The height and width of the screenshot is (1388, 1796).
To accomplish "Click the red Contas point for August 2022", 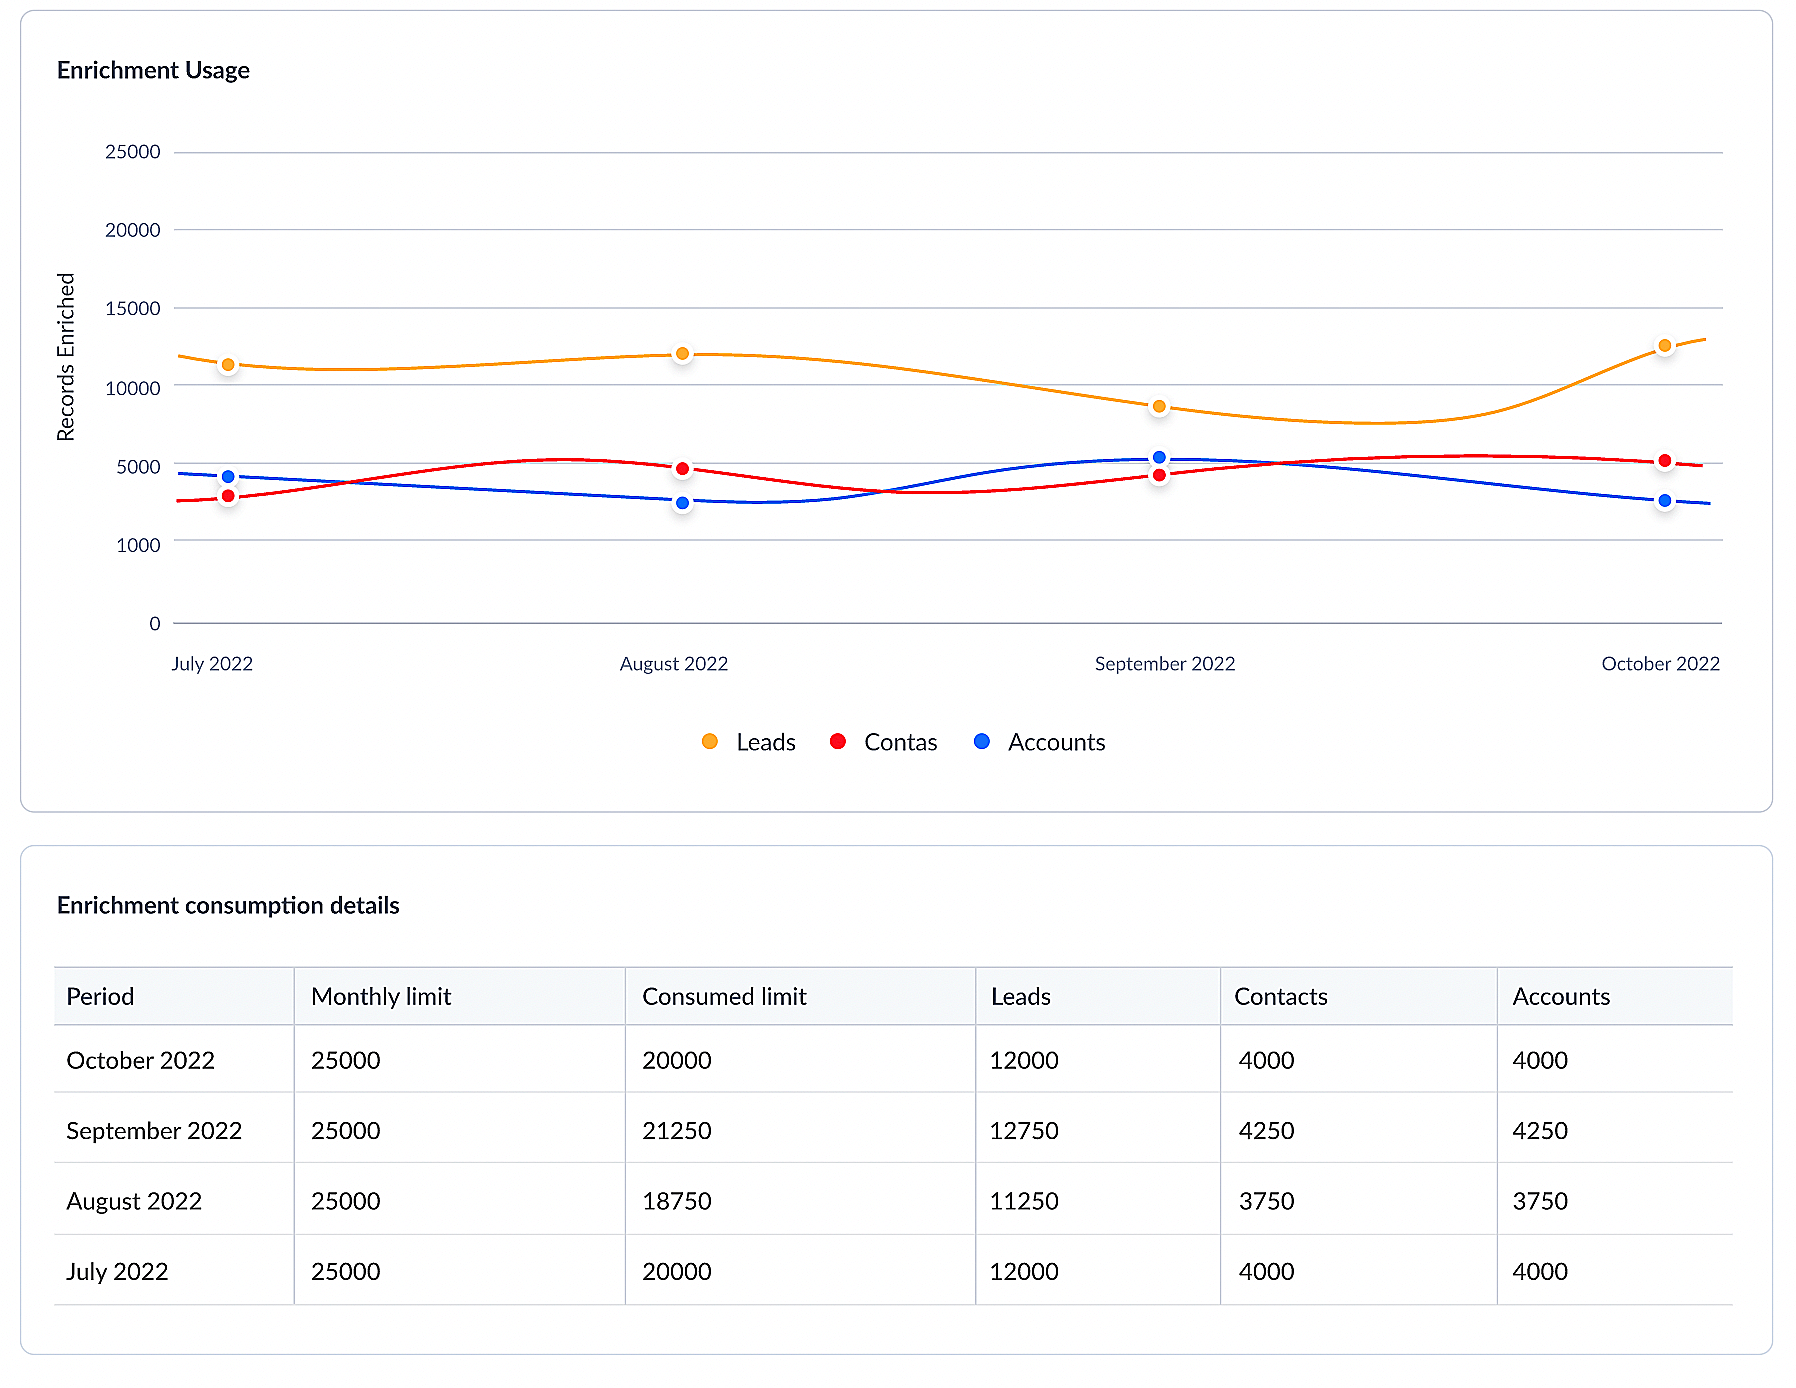I will pyautogui.click(x=682, y=469).
